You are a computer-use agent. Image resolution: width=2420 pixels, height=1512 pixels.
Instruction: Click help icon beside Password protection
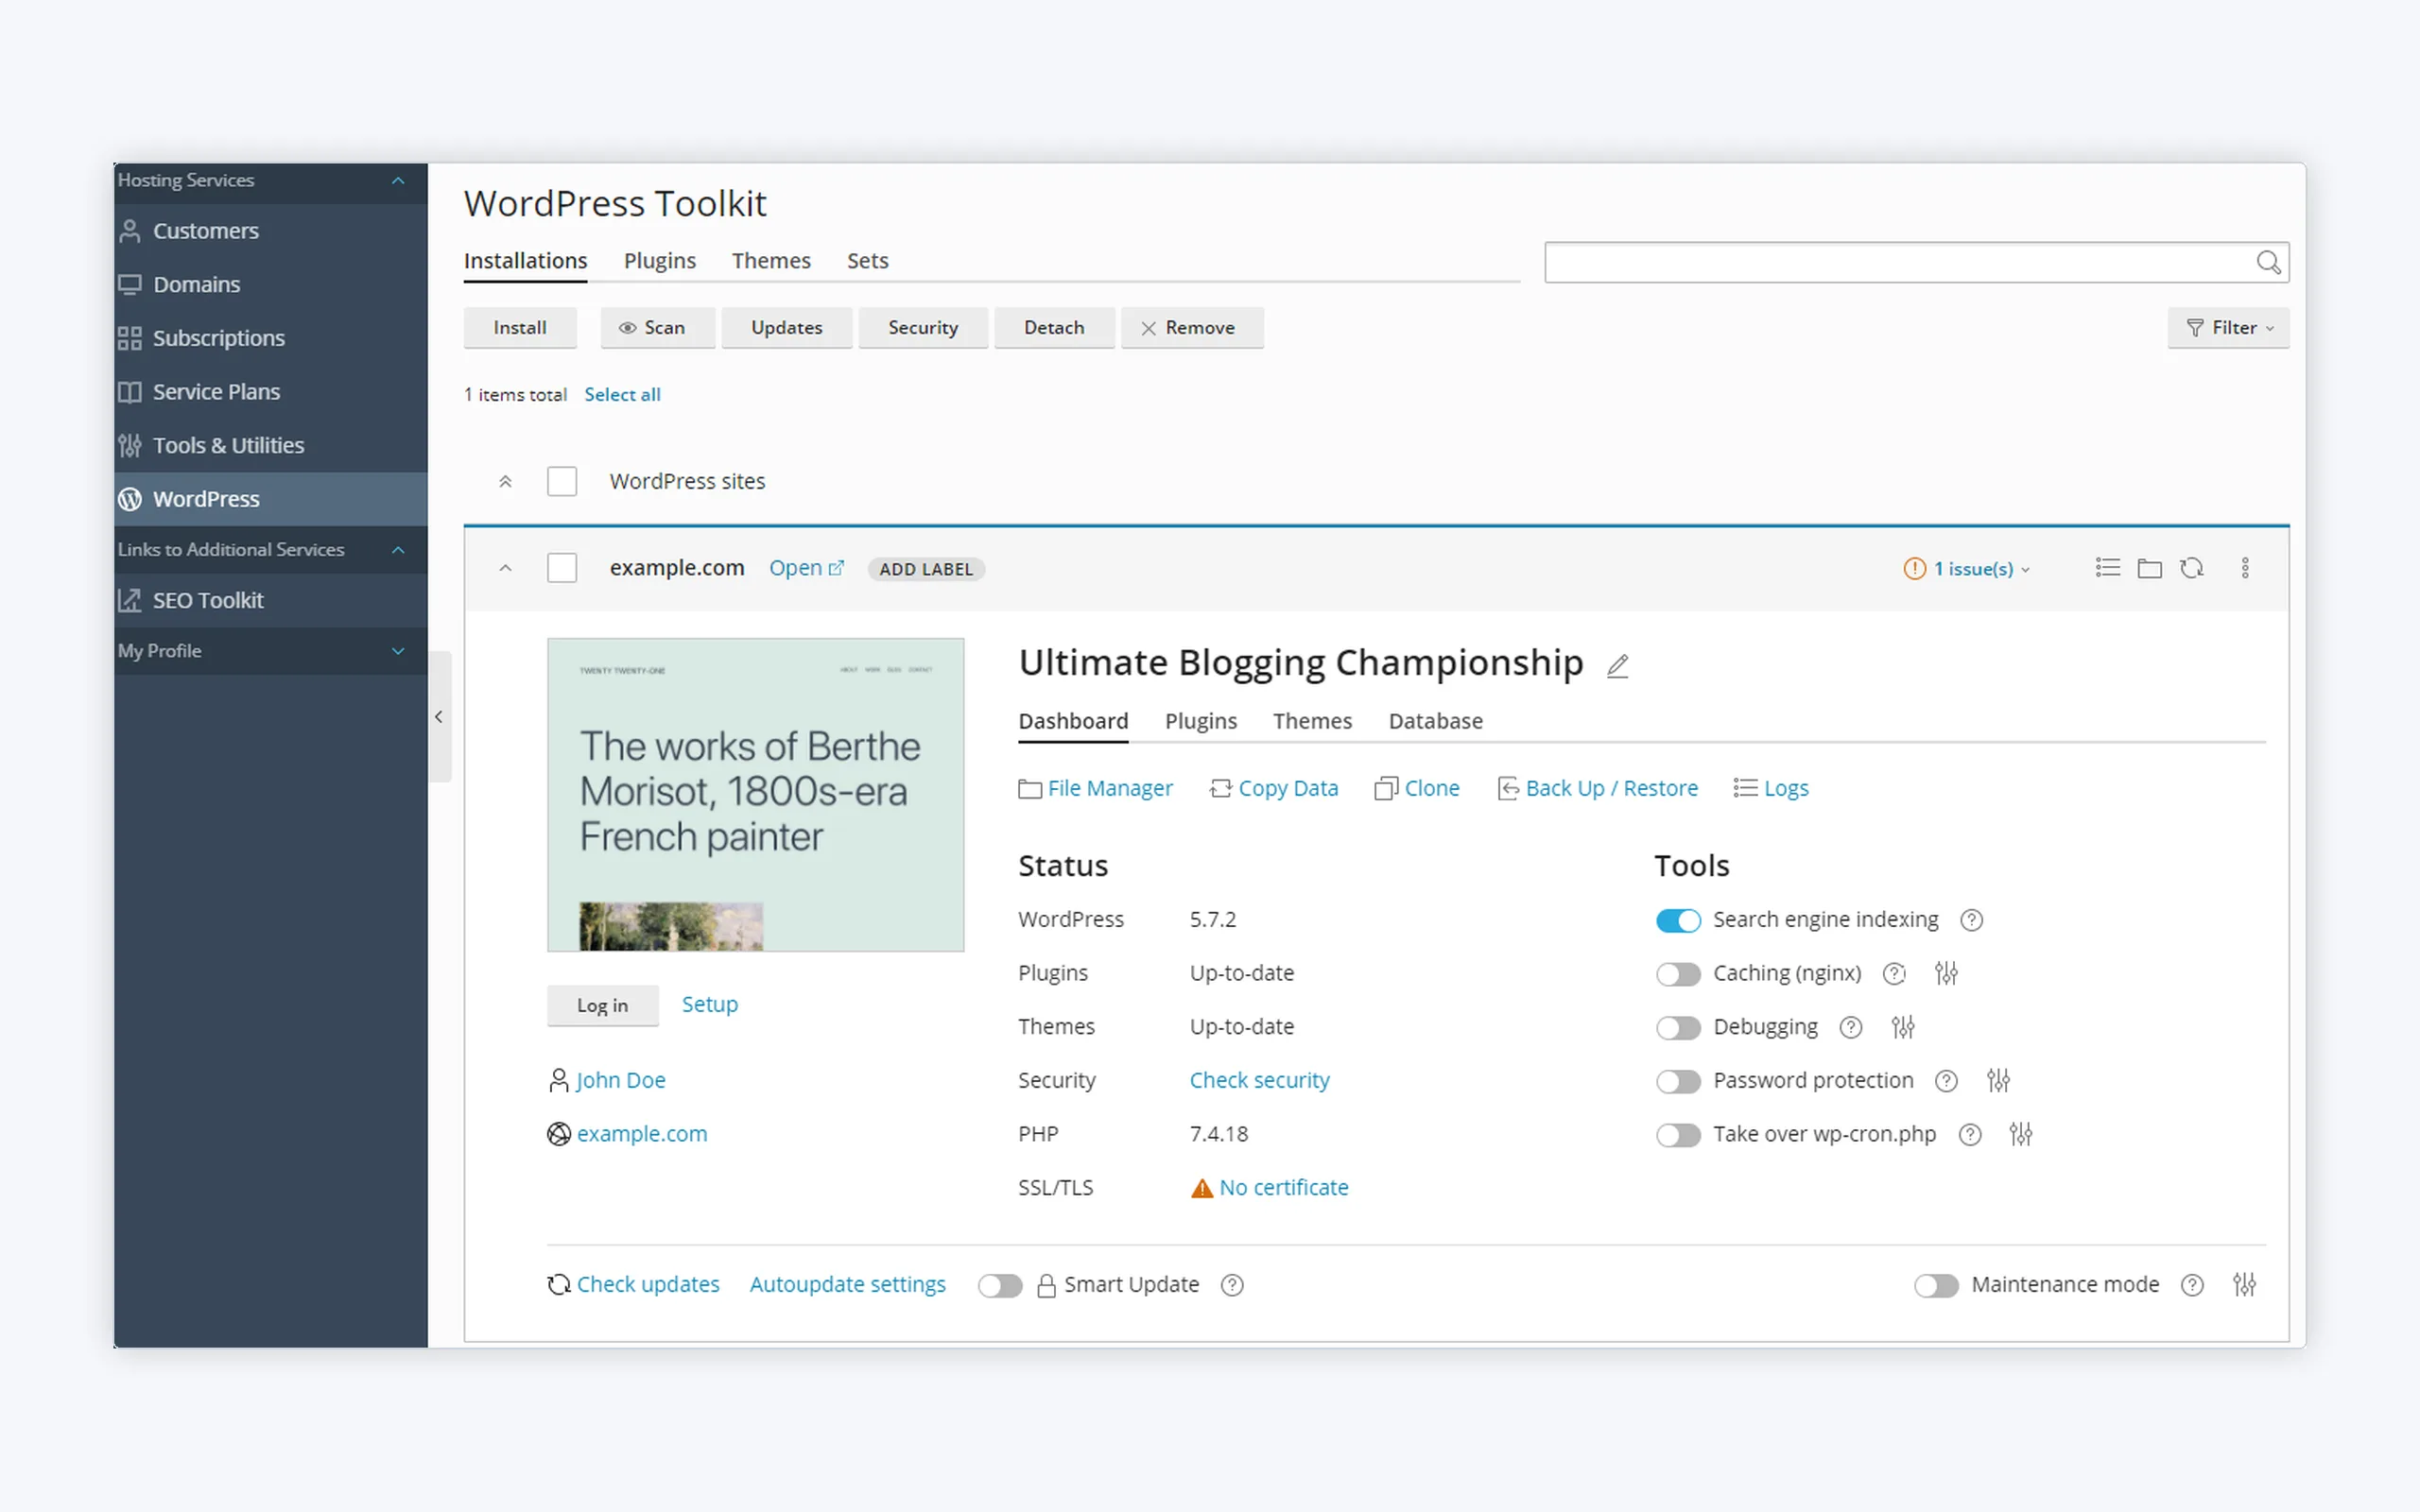1946,1081
